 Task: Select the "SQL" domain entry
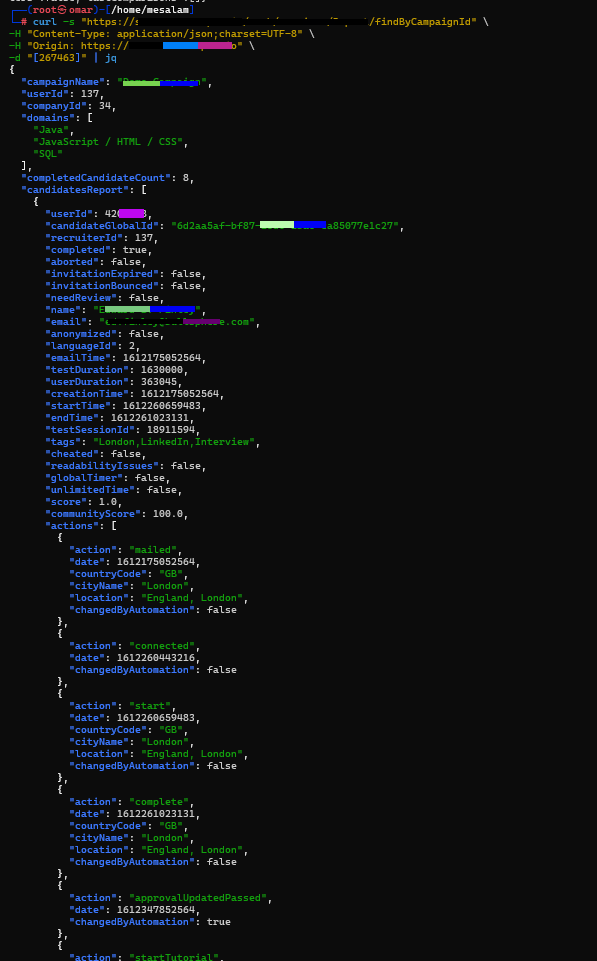point(48,154)
